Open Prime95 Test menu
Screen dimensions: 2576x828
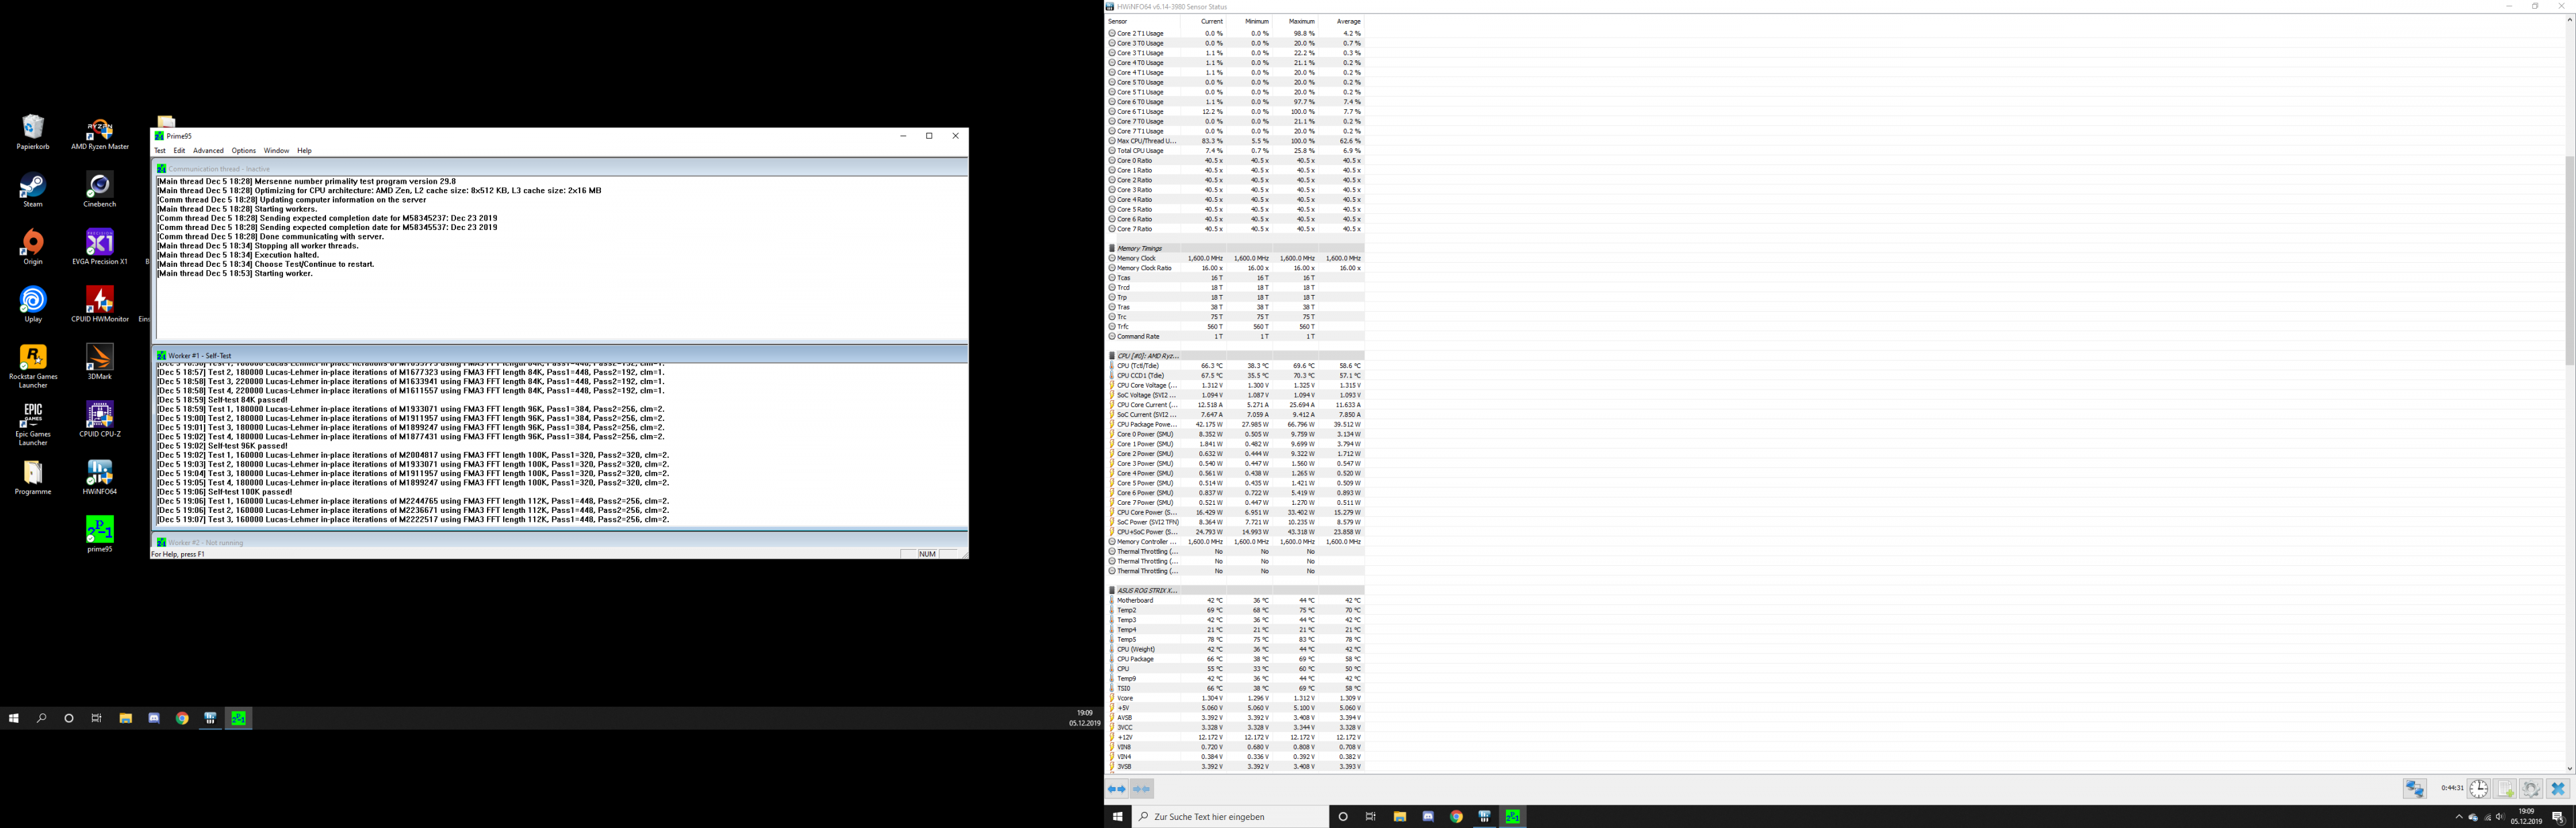pyautogui.click(x=159, y=151)
